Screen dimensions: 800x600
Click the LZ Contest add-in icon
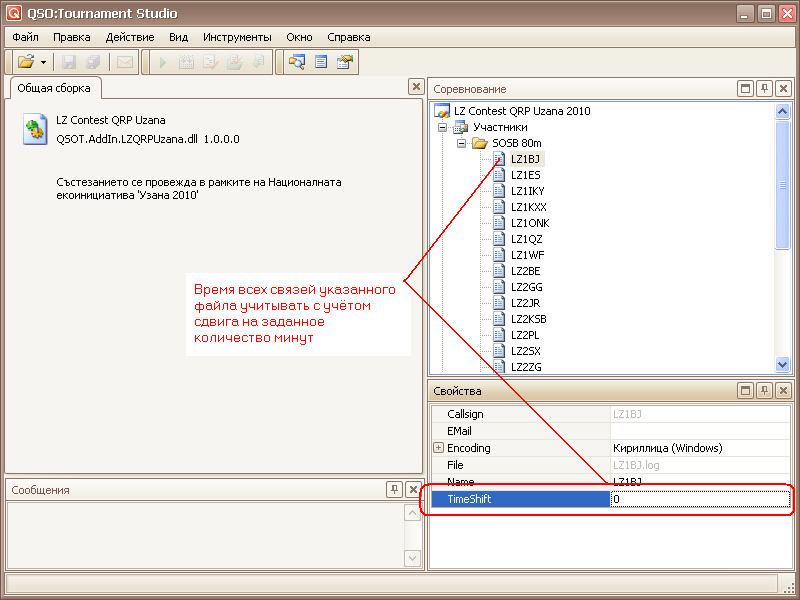pos(35,129)
